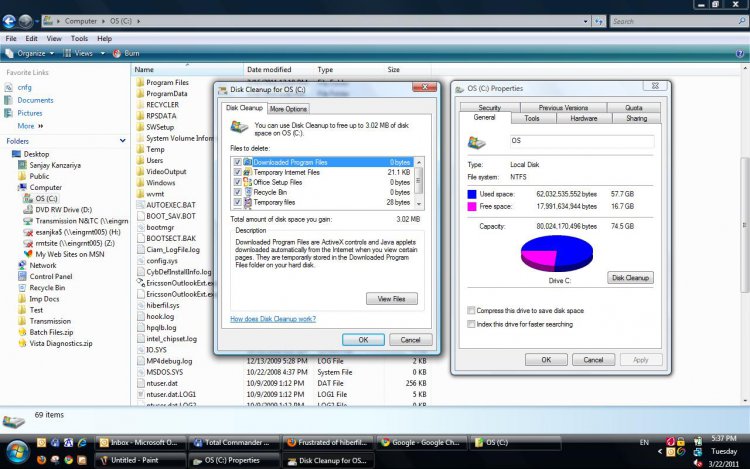Click the Back navigation arrow in Explorer

[9, 21]
